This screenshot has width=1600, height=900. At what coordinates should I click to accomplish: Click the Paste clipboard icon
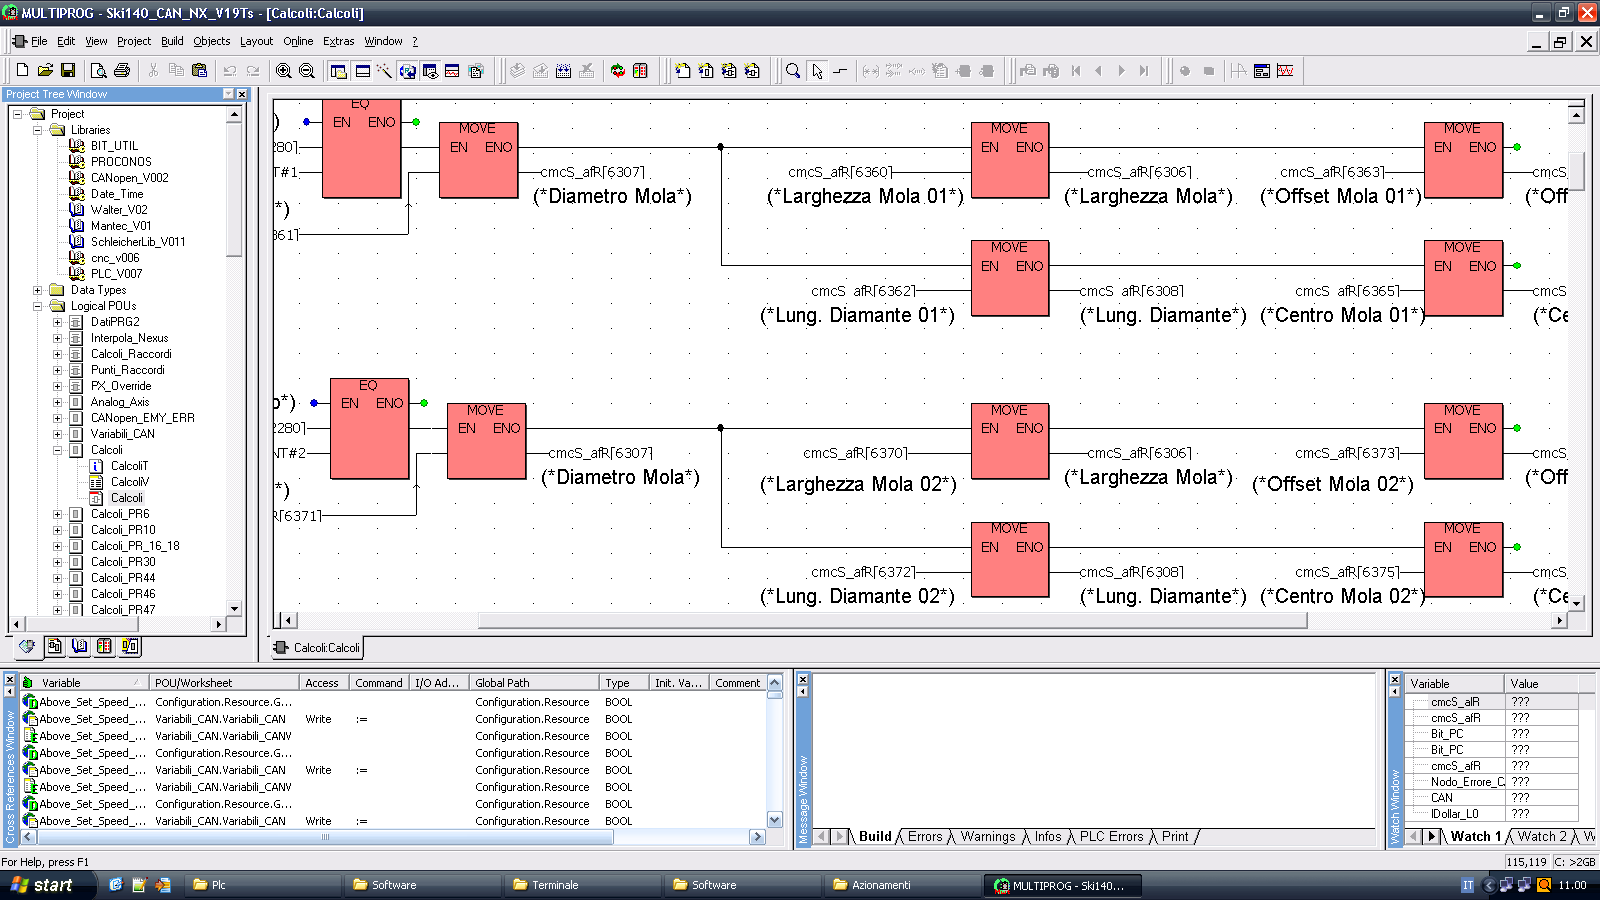(x=199, y=71)
